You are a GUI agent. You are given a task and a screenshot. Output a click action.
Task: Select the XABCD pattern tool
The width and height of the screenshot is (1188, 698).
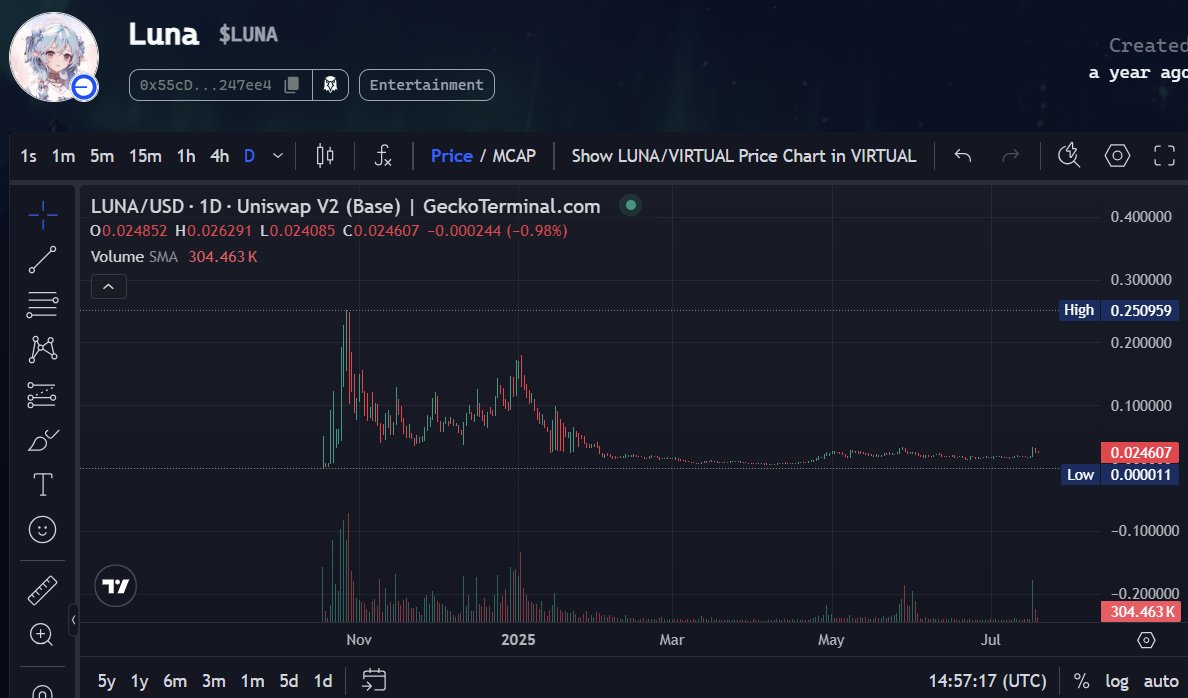point(42,349)
